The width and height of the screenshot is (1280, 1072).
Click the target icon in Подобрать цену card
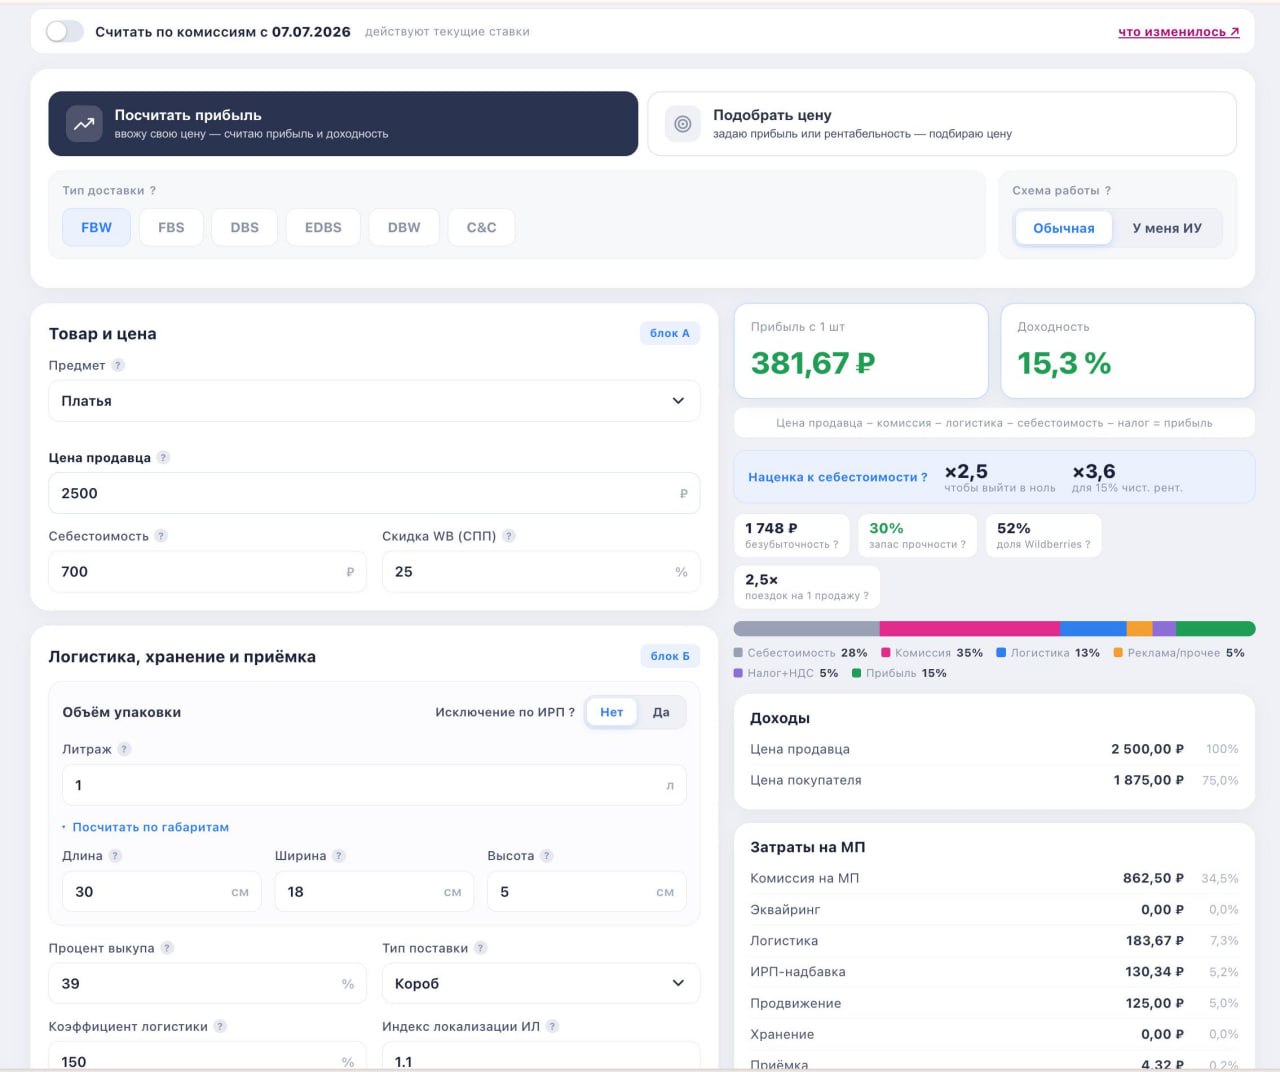click(683, 124)
